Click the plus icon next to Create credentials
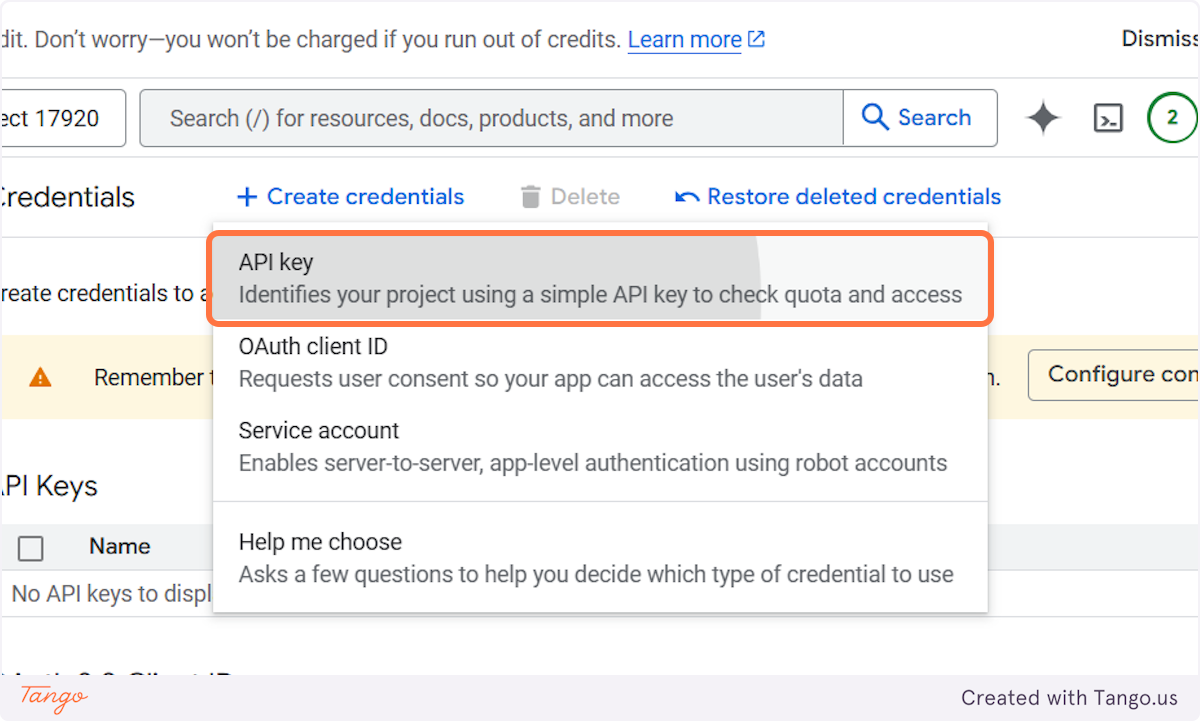Viewport: 1200px width, 721px height. [x=247, y=196]
